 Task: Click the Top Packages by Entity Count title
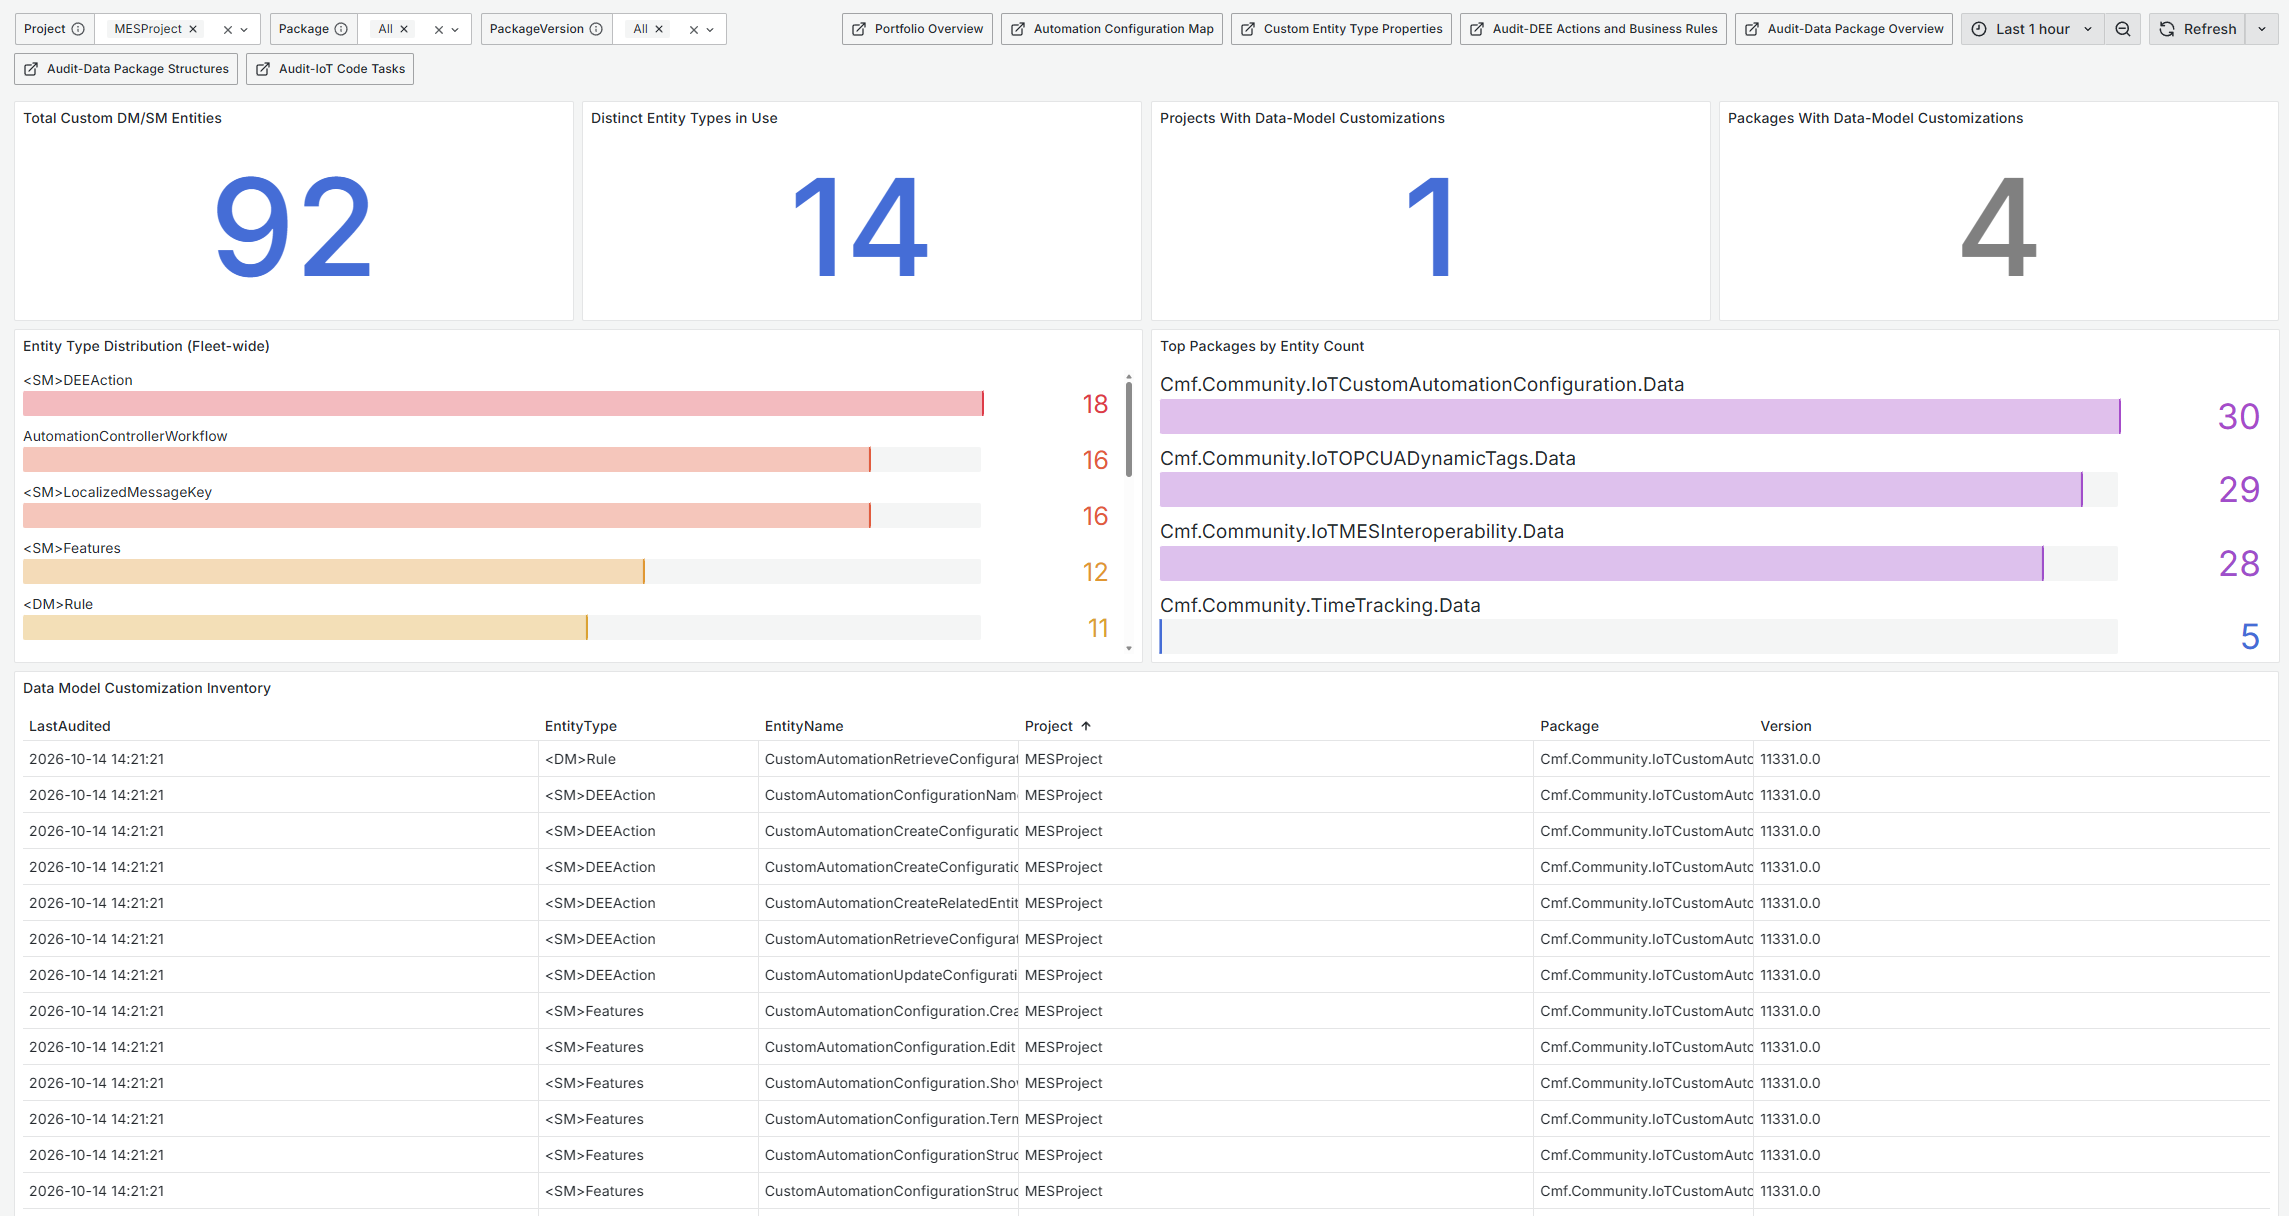(x=1262, y=346)
